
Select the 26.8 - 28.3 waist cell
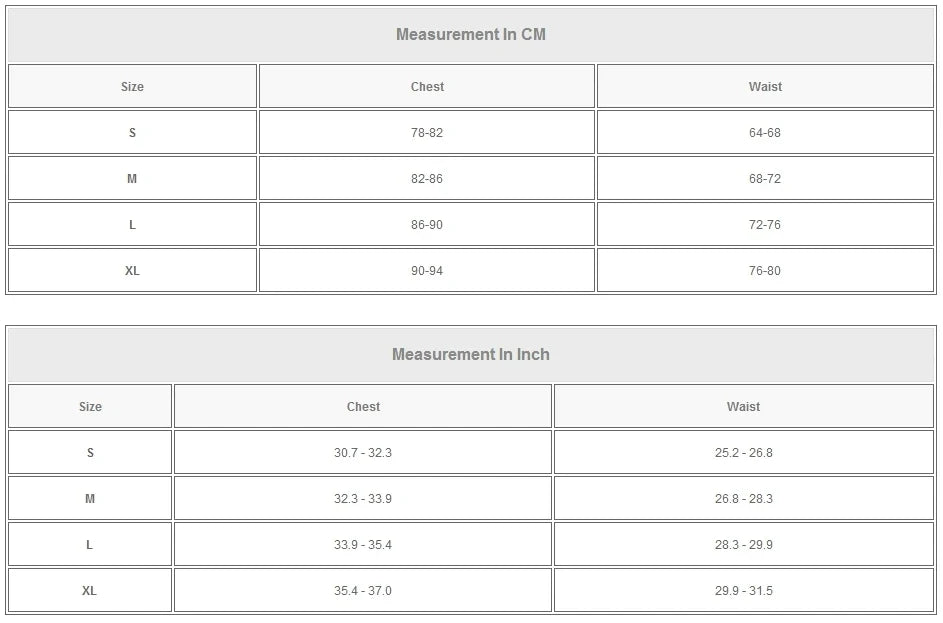pos(743,499)
